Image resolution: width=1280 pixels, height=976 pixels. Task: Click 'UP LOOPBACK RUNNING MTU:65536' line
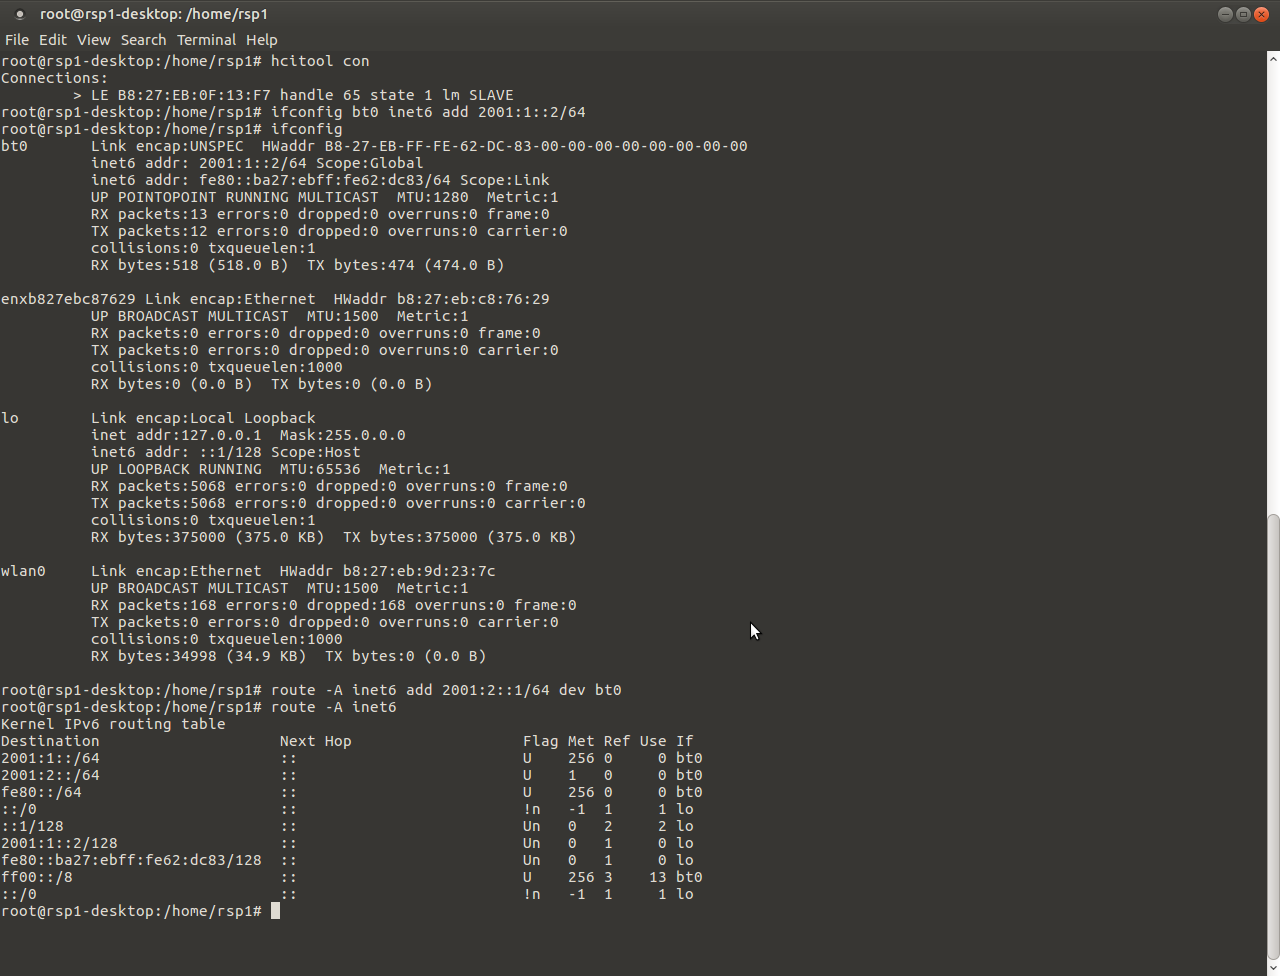271,469
